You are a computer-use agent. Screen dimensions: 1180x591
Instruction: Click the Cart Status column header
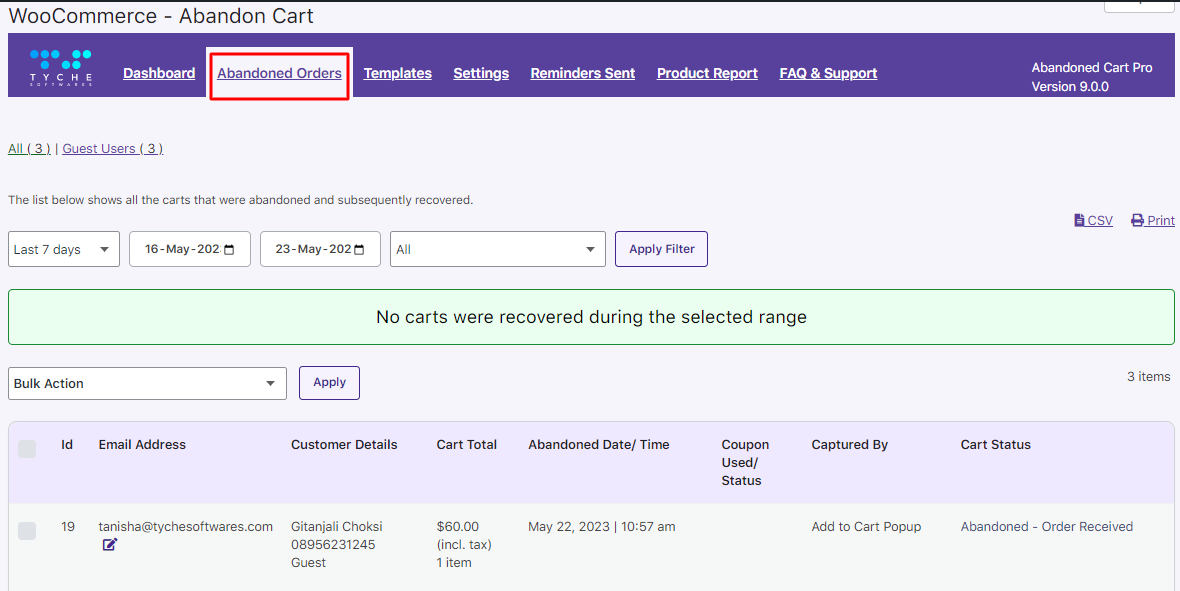pos(996,444)
